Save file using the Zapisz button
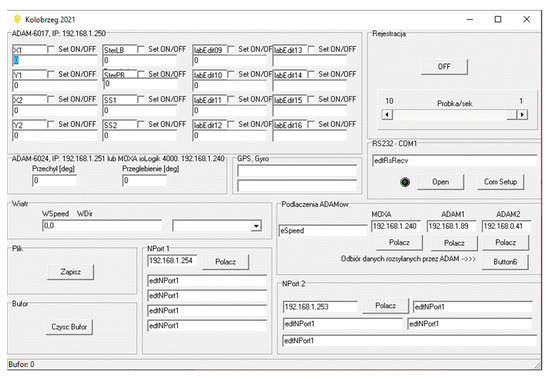This screenshot has height=379, width=550. click(x=71, y=272)
